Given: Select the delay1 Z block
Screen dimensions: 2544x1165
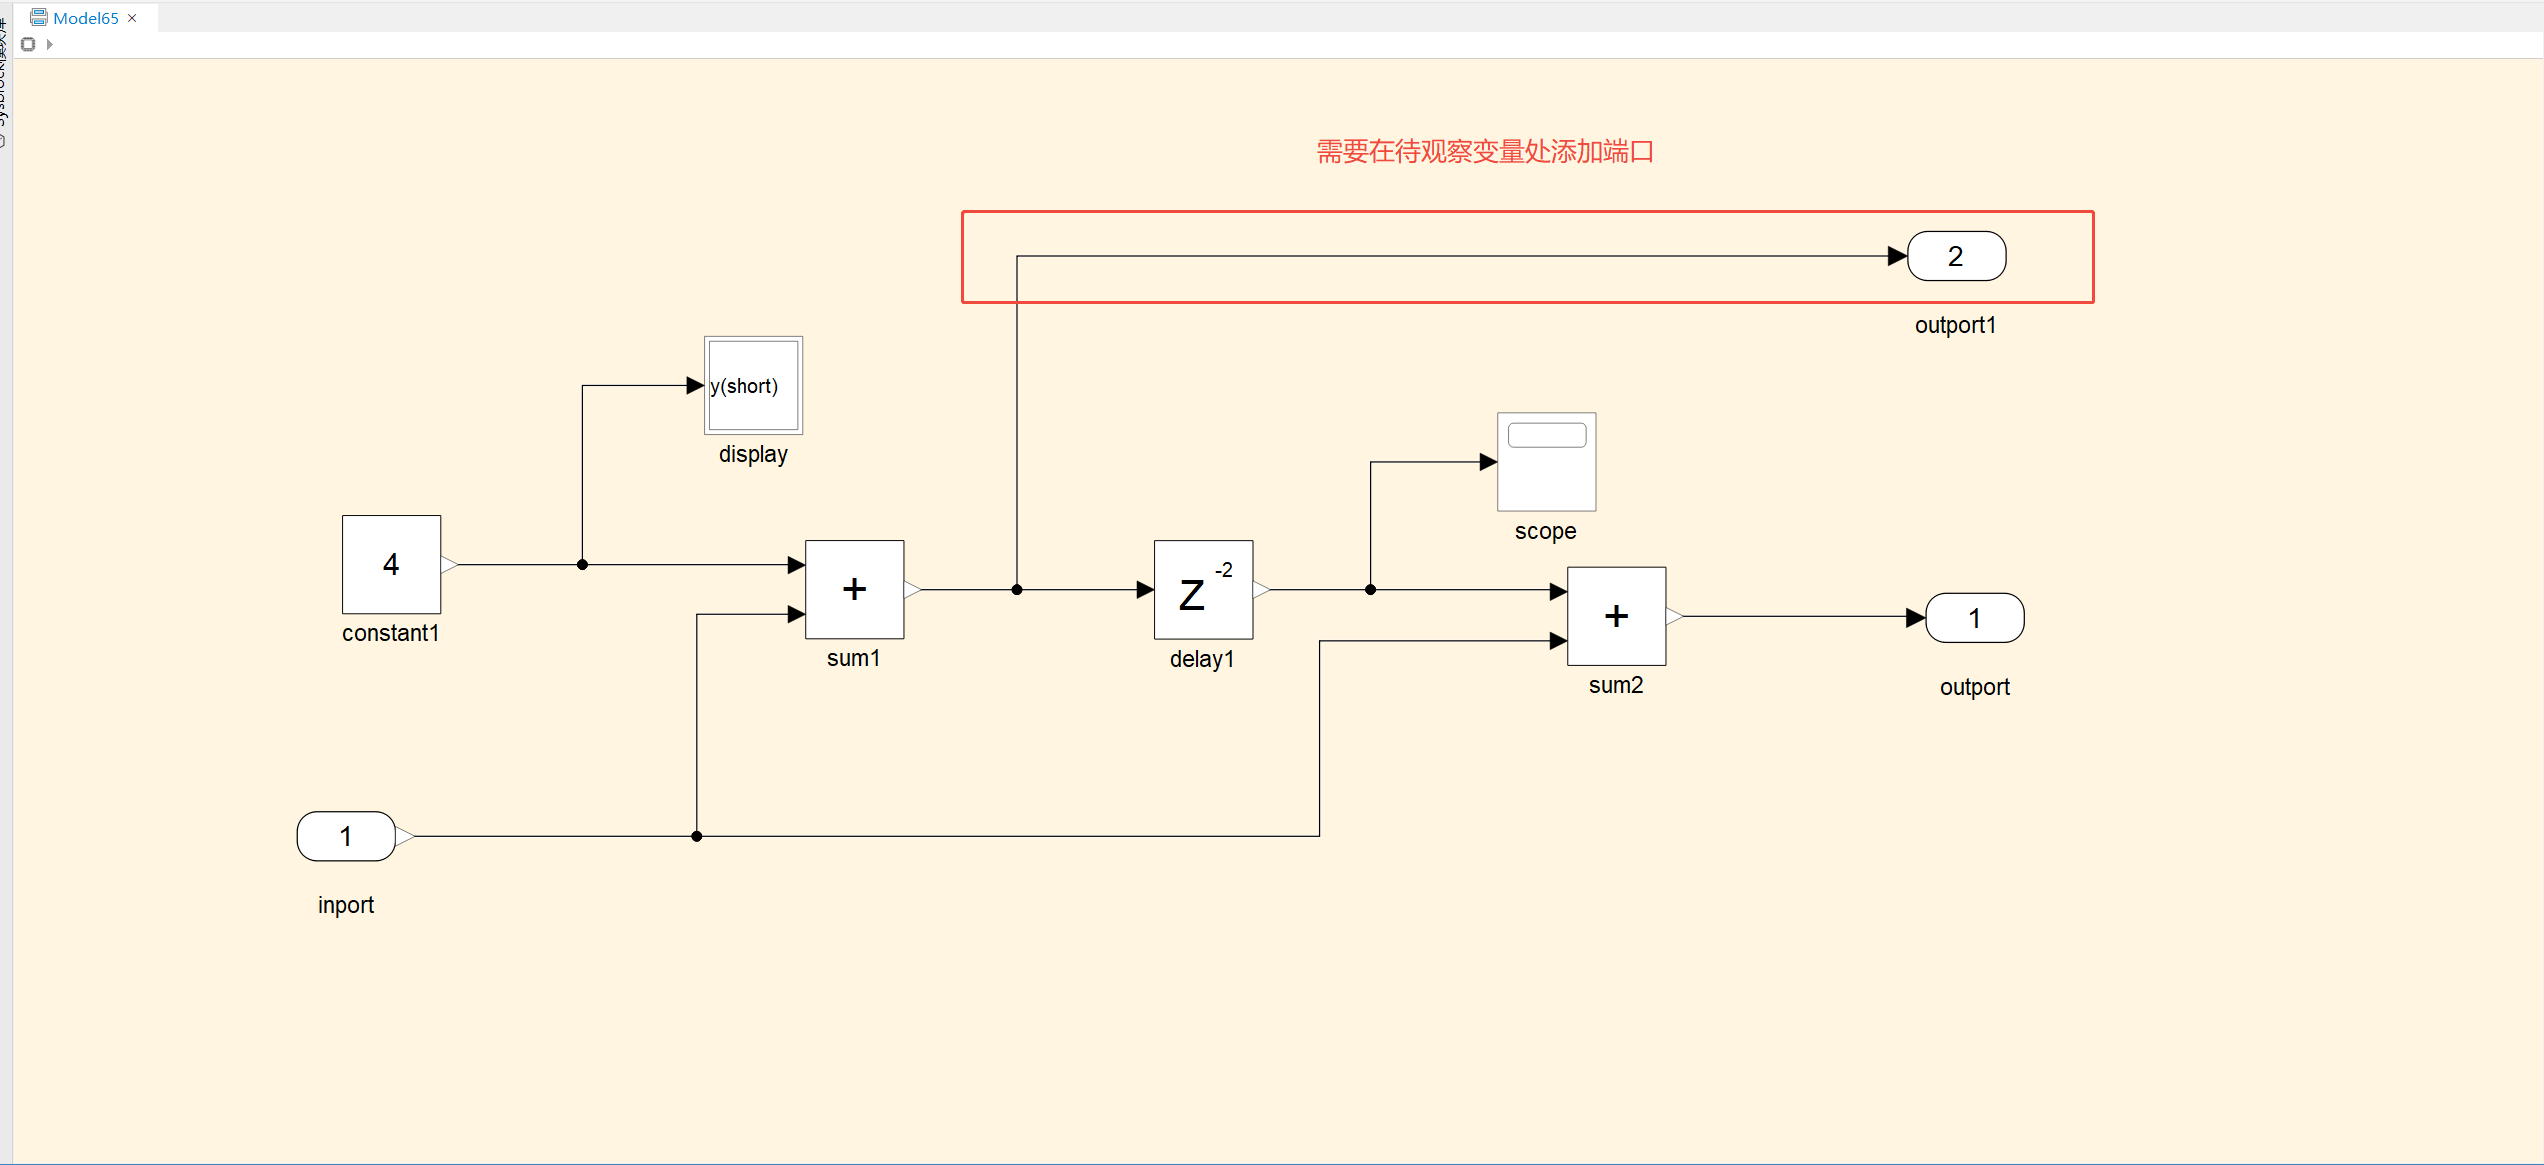Looking at the screenshot, I should pyautogui.click(x=1203, y=589).
